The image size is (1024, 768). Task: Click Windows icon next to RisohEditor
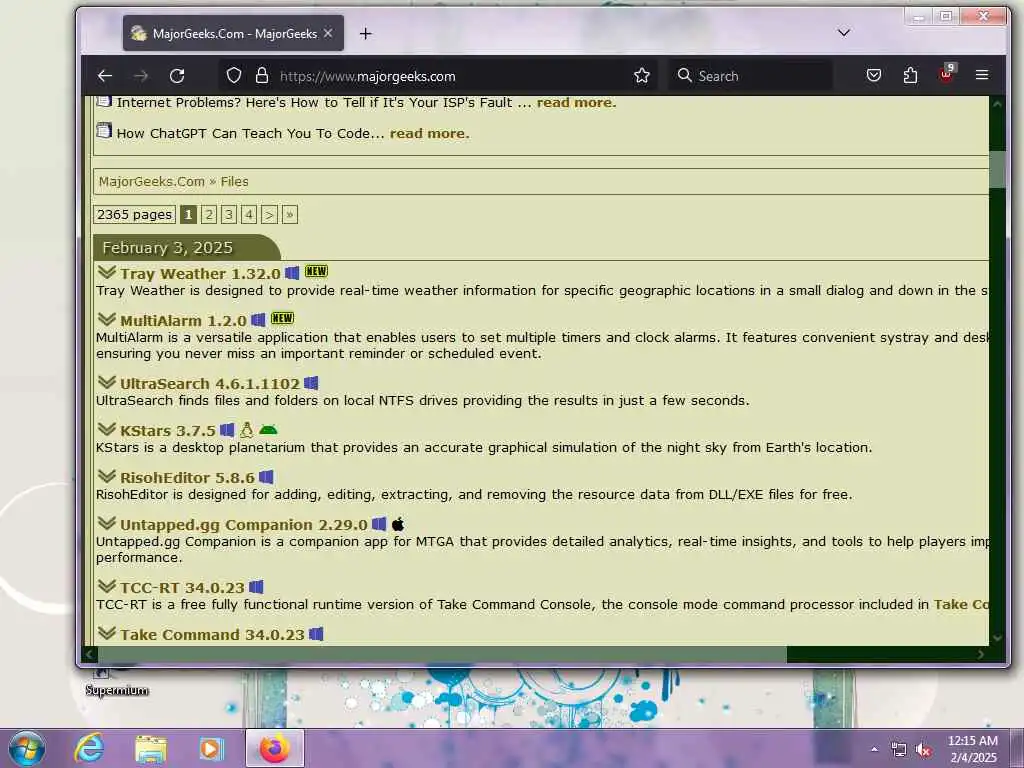coord(266,477)
